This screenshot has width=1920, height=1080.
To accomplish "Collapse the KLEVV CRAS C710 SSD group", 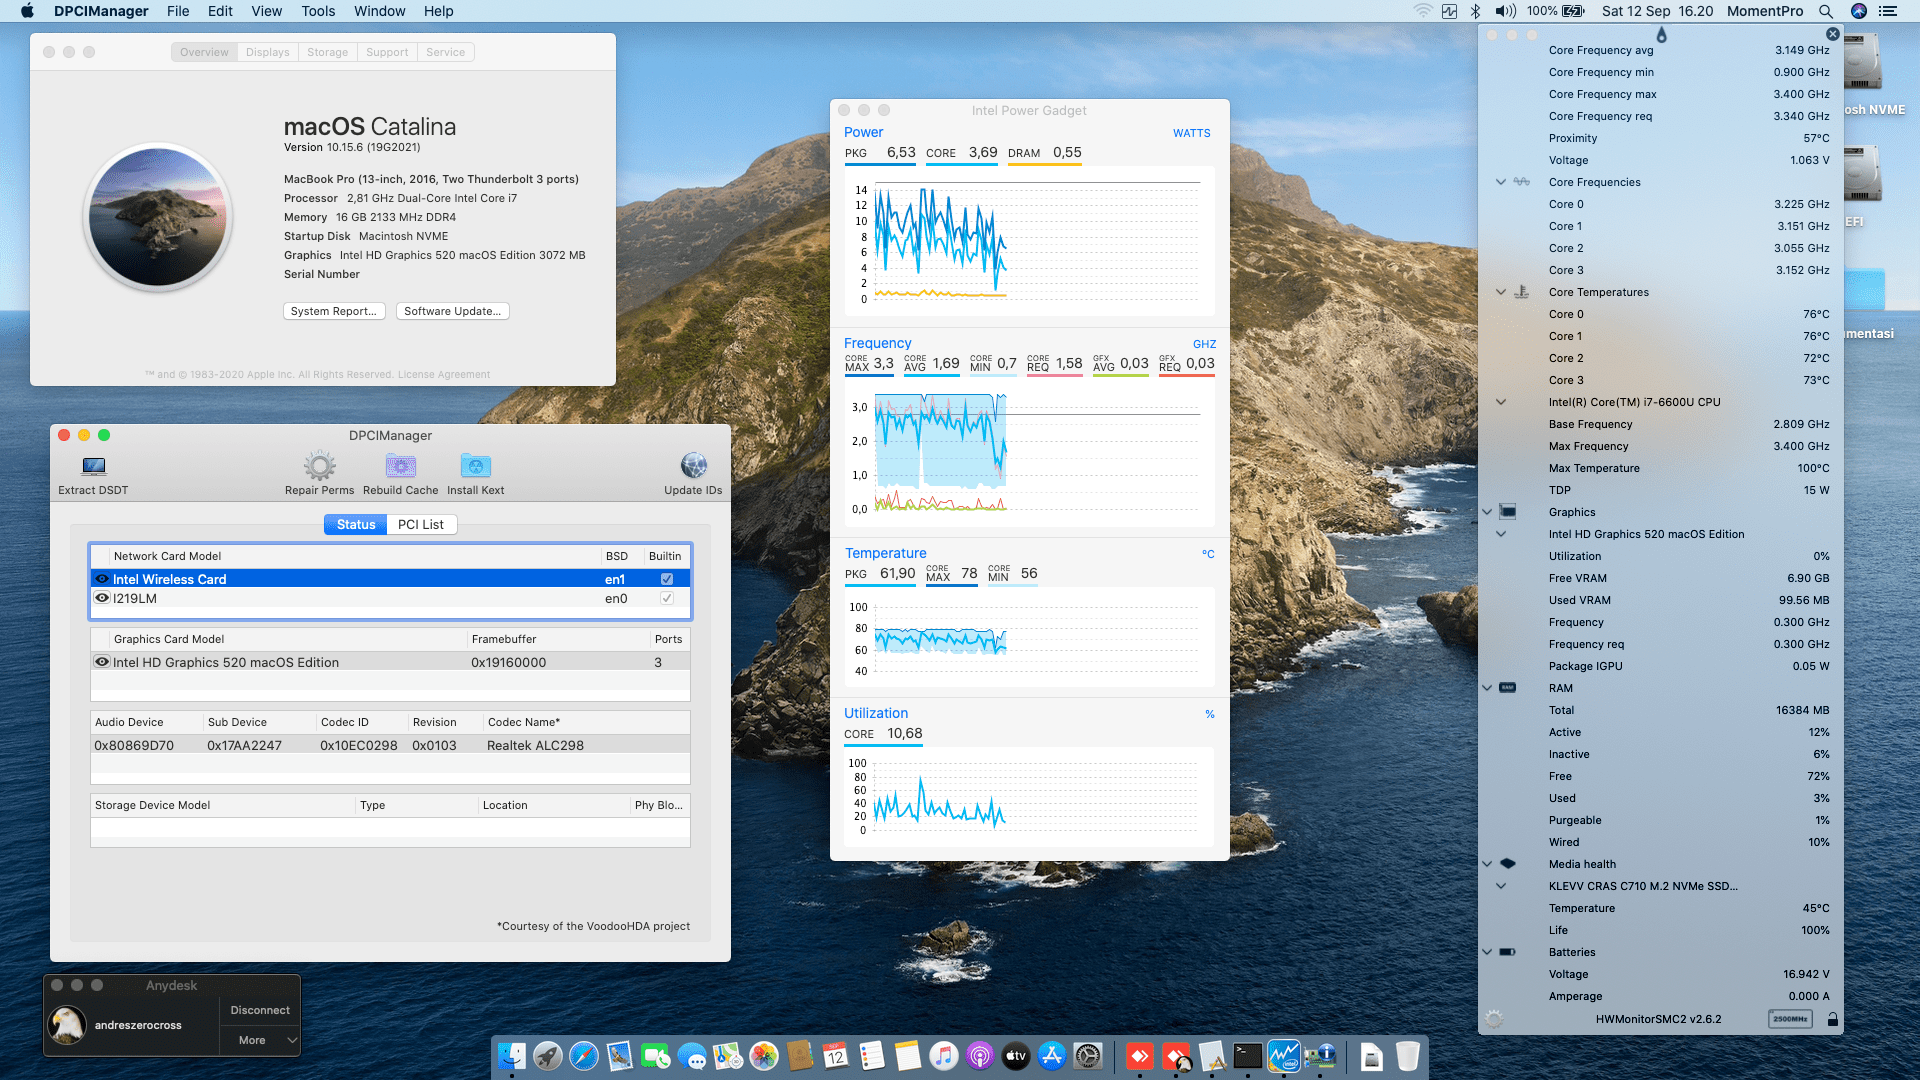I will 1501,886.
